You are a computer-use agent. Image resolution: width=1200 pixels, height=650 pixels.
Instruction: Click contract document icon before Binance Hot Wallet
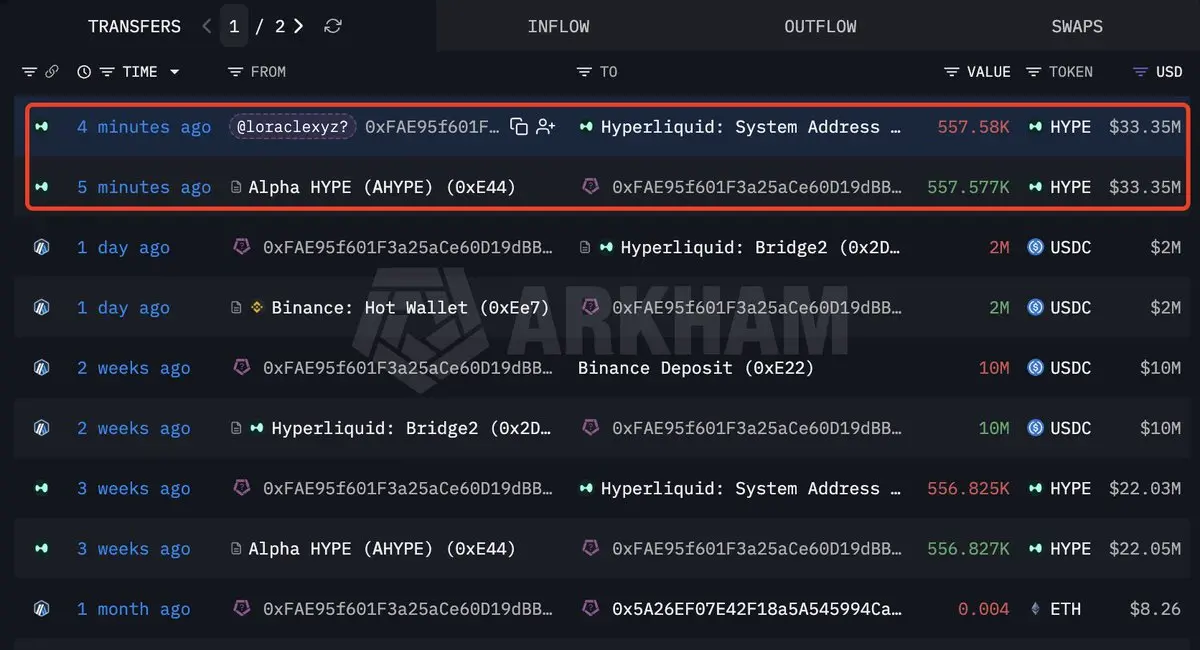(x=236, y=307)
